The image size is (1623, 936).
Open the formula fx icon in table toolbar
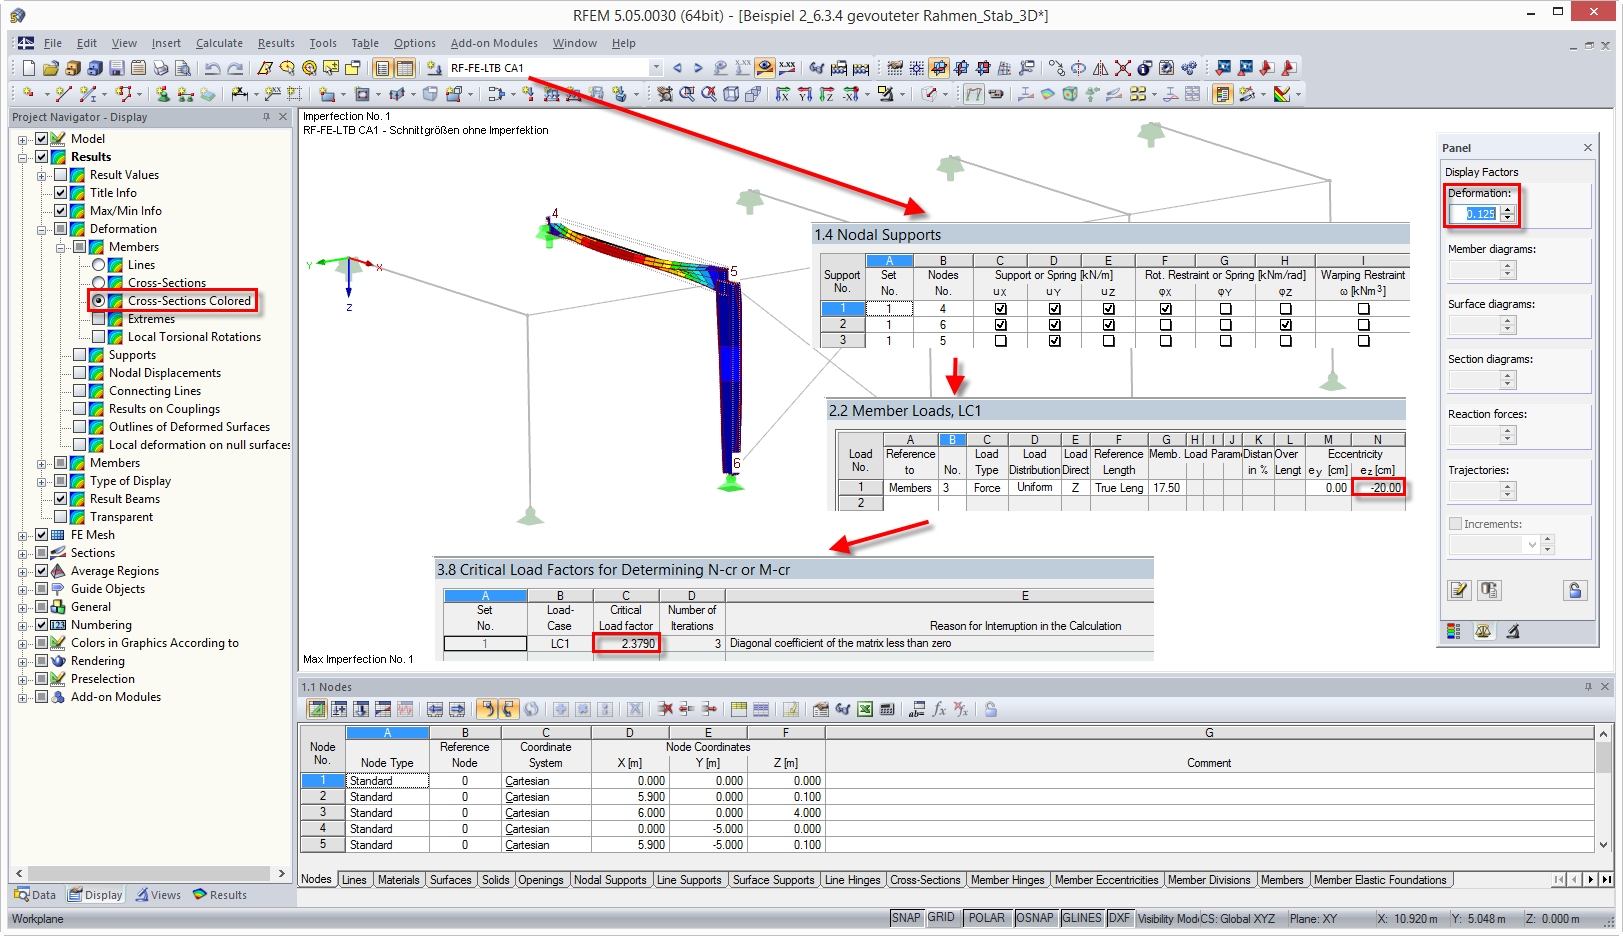[939, 709]
